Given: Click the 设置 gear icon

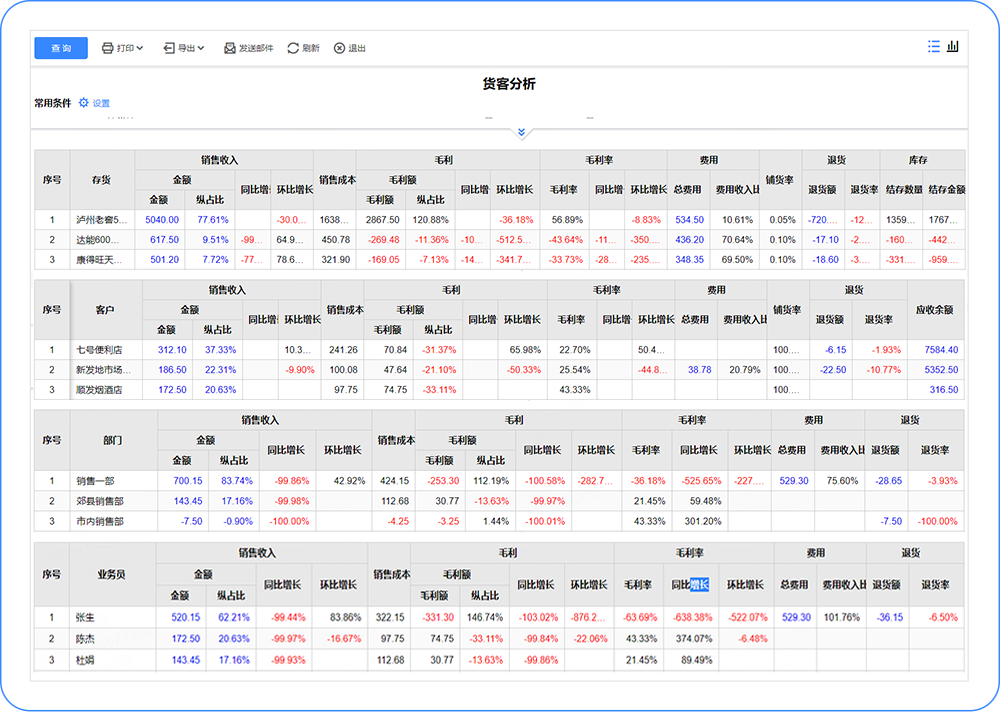Looking at the screenshot, I should [x=84, y=103].
